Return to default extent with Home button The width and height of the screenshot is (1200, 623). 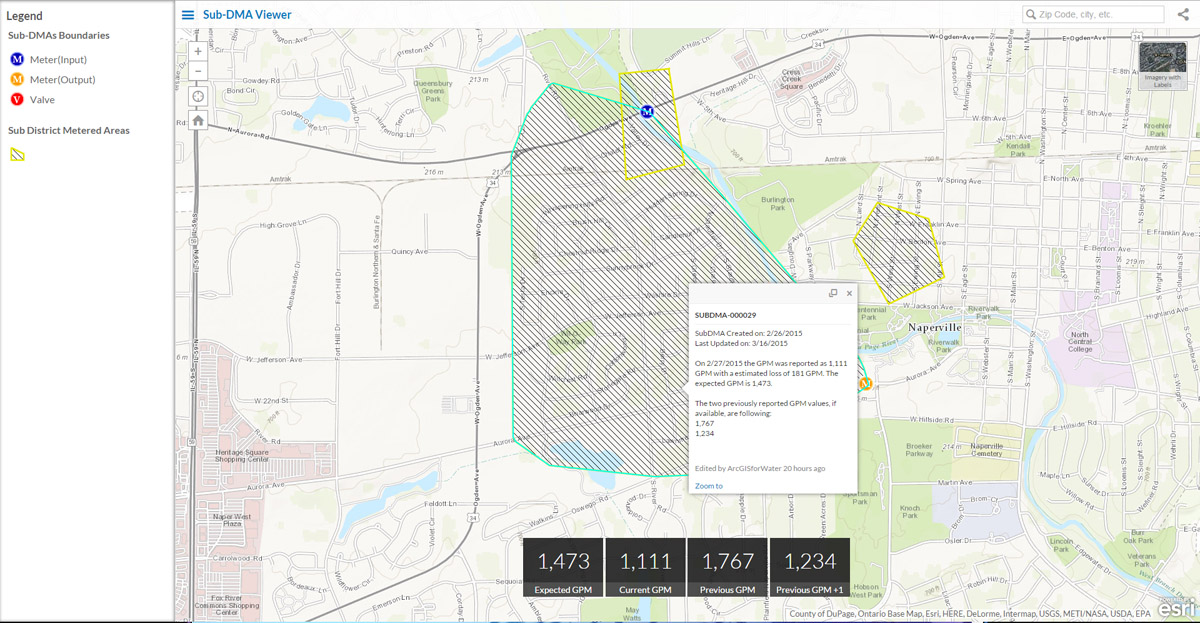point(198,121)
